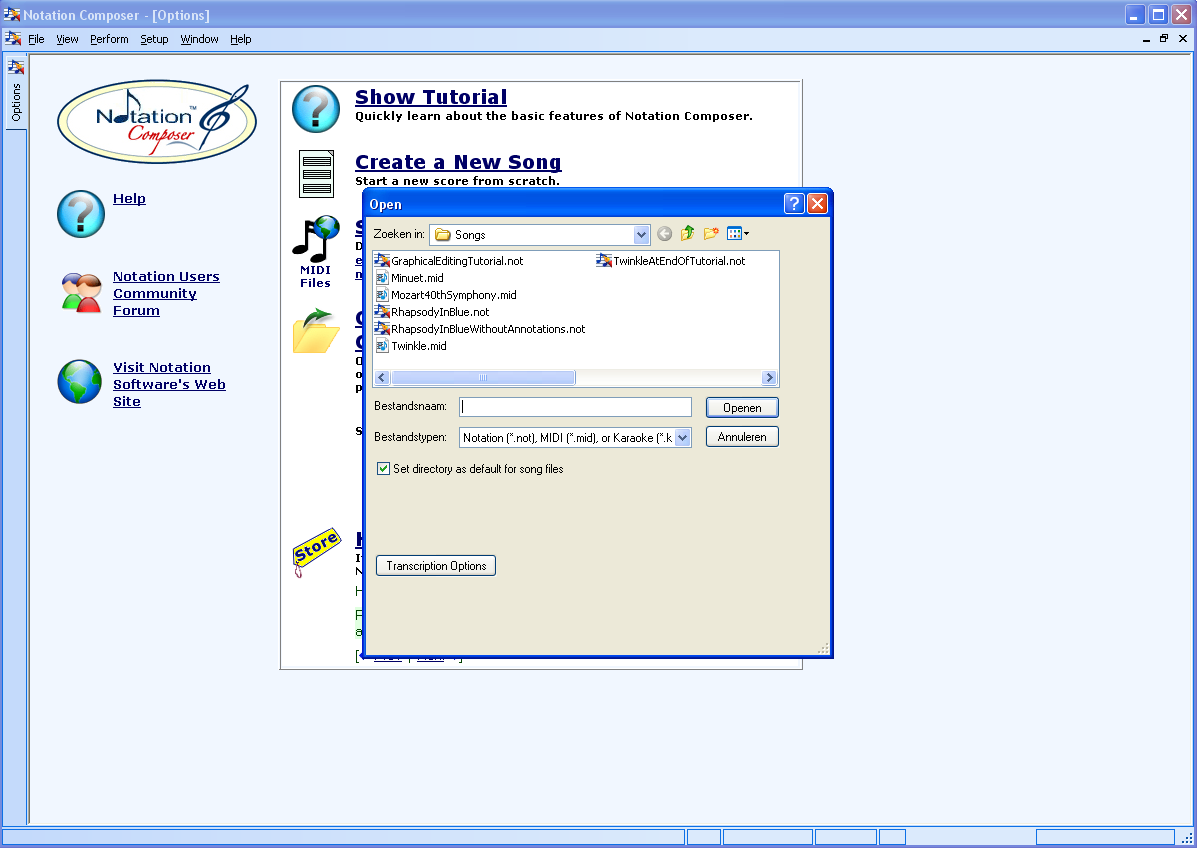Click the inner document minimize button in menu bar
Screen dimensions: 1197x848
click(1146, 38)
